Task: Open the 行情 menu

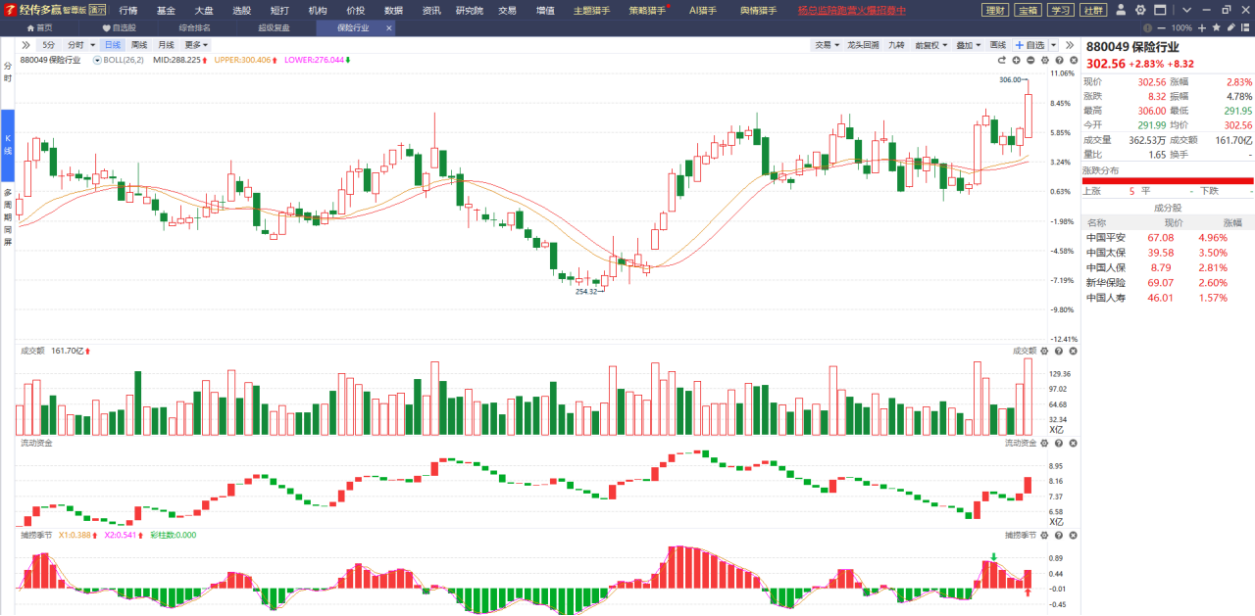Action: [128, 10]
